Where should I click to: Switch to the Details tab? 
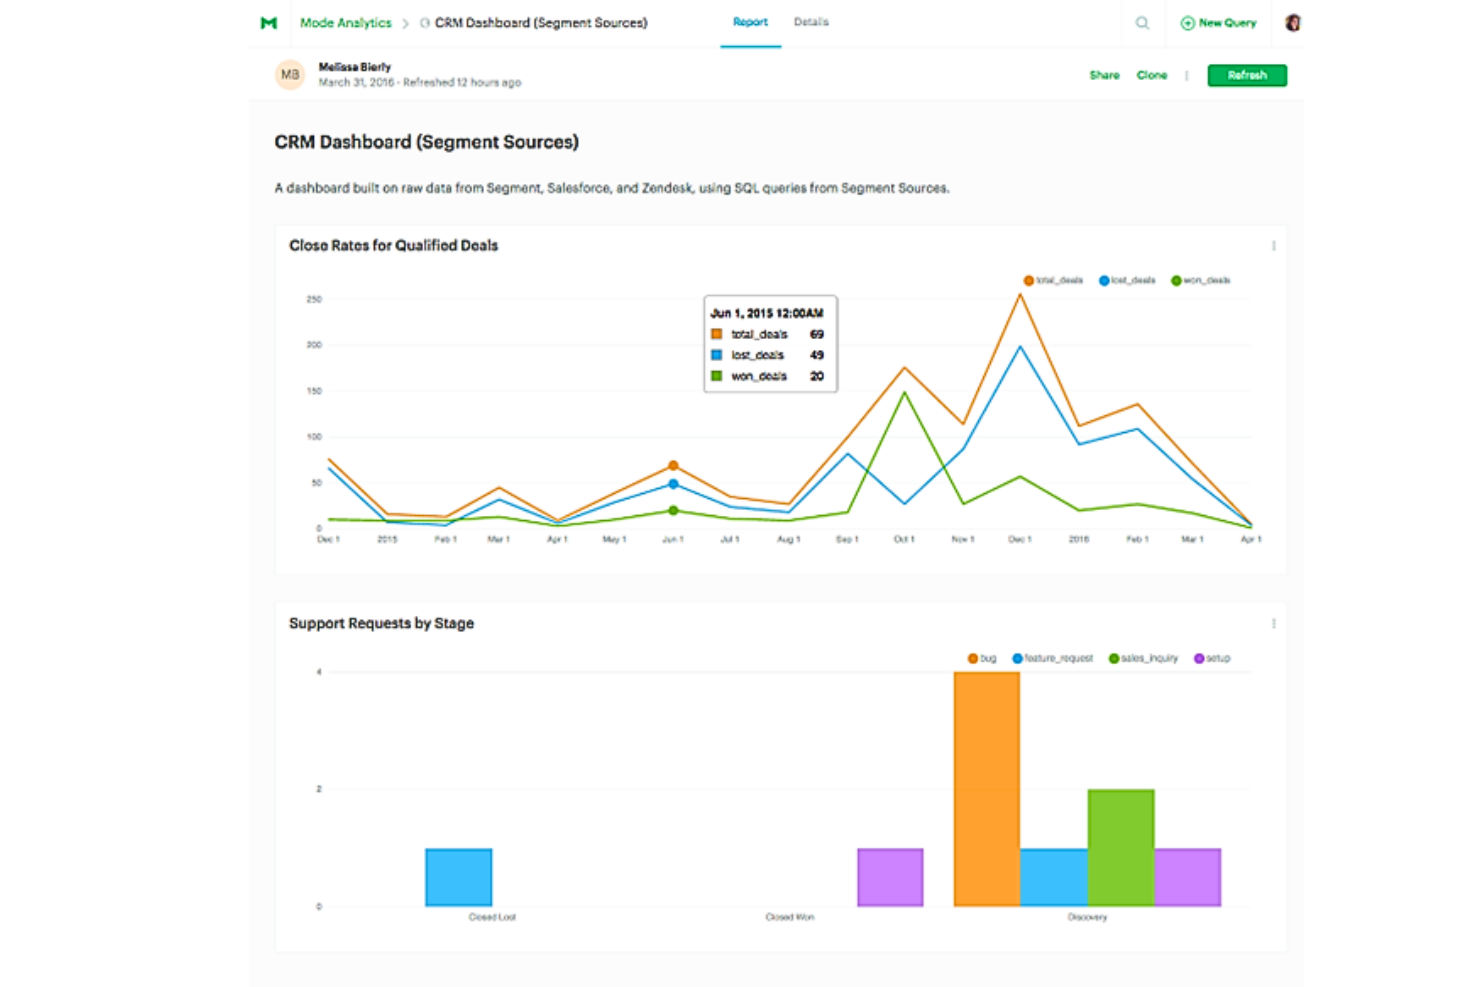[811, 21]
